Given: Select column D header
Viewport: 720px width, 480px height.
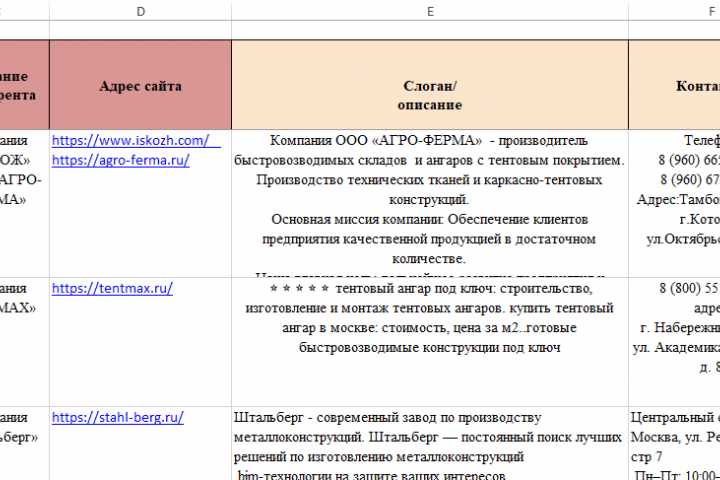Looking at the screenshot, I should (x=141, y=11).
